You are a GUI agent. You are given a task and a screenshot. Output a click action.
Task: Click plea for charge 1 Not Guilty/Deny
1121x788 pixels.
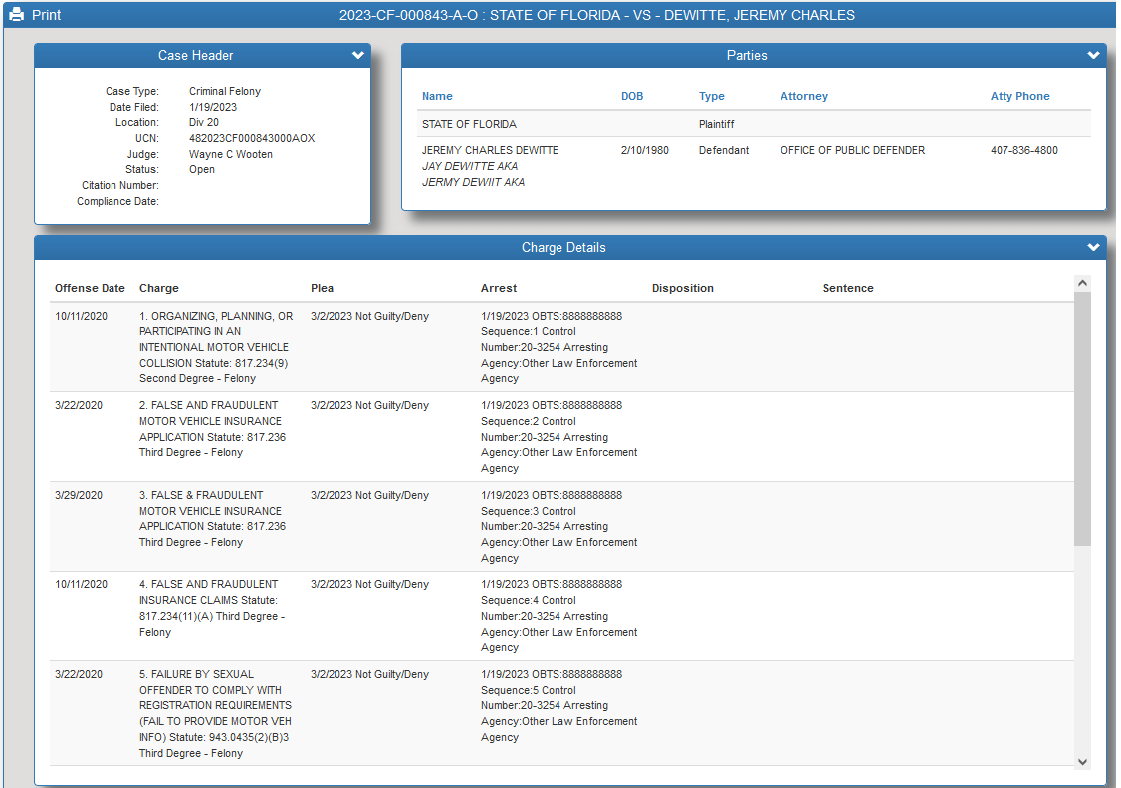pos(370,316)
